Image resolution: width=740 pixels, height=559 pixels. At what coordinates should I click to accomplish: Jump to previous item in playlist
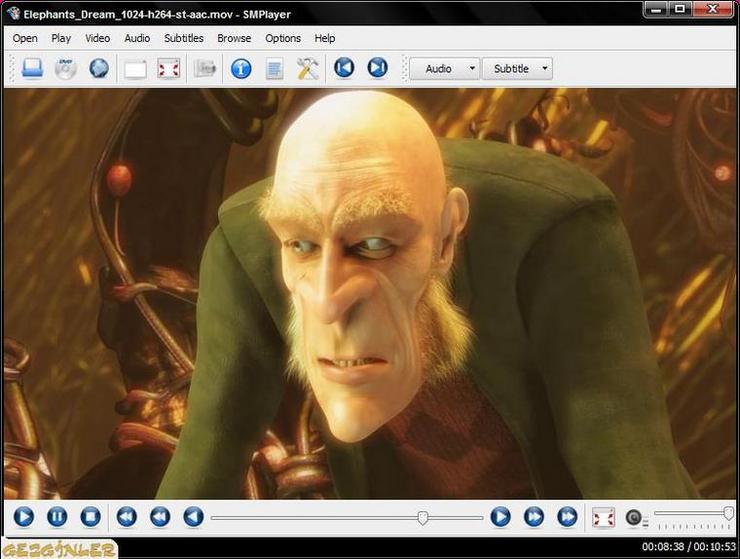click(344, 68)
